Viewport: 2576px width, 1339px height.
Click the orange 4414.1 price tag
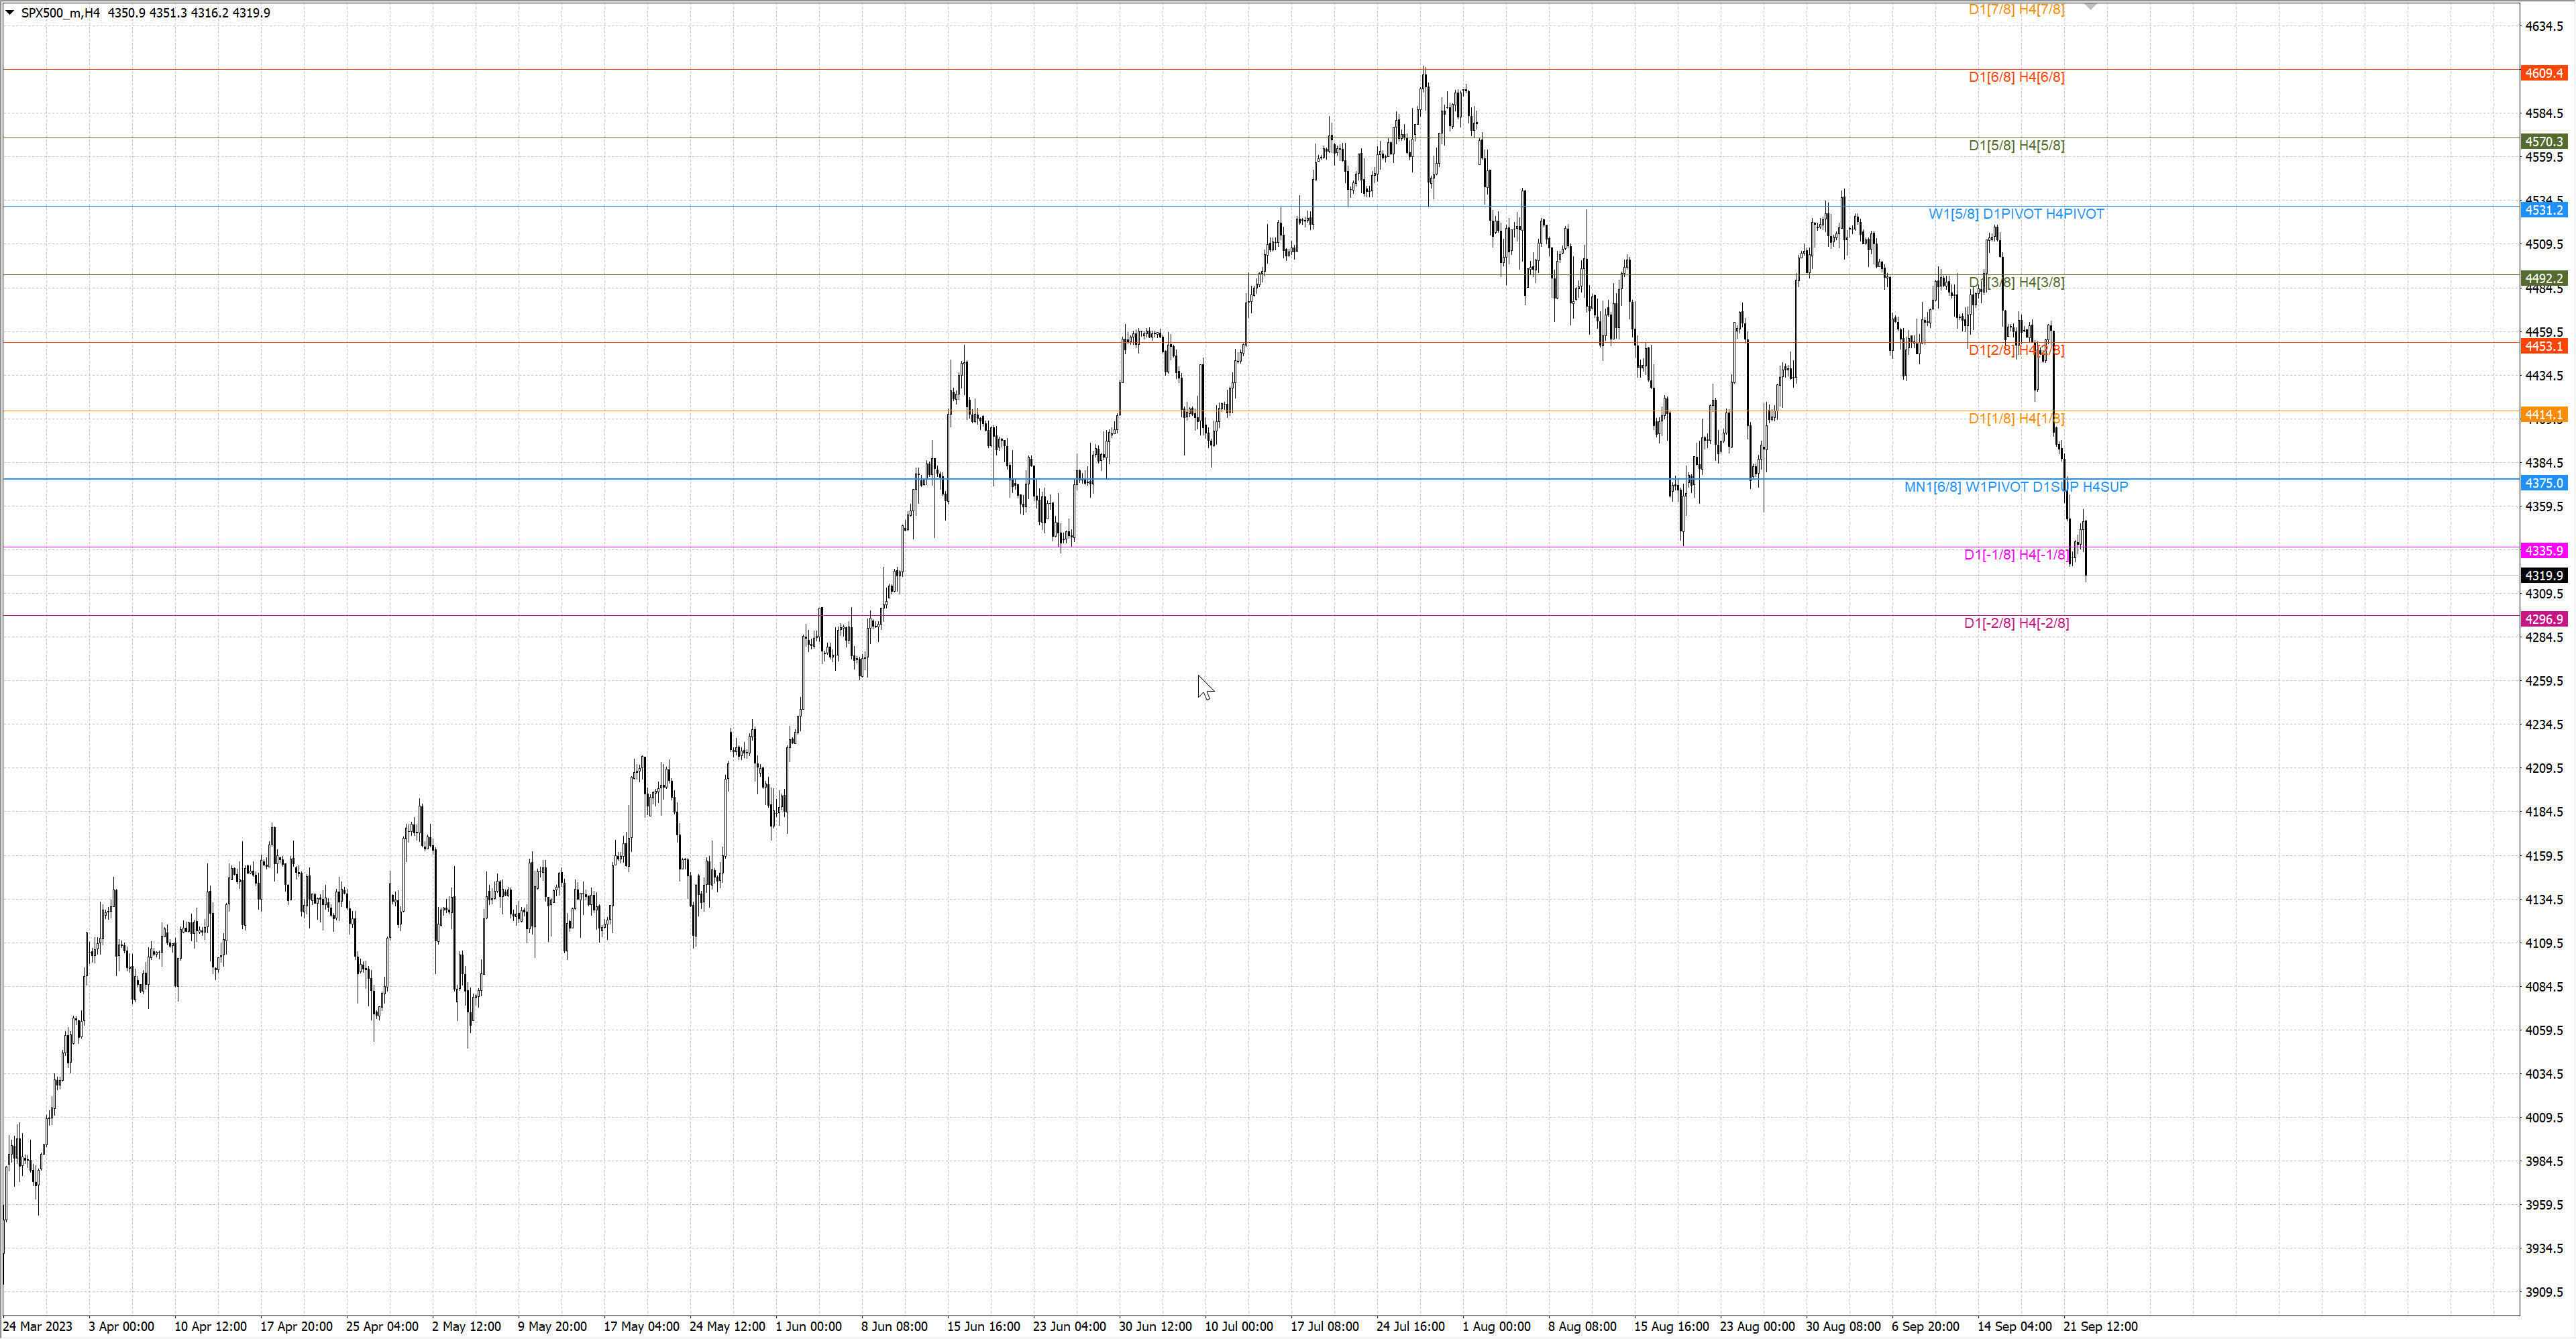point(2543,415)
